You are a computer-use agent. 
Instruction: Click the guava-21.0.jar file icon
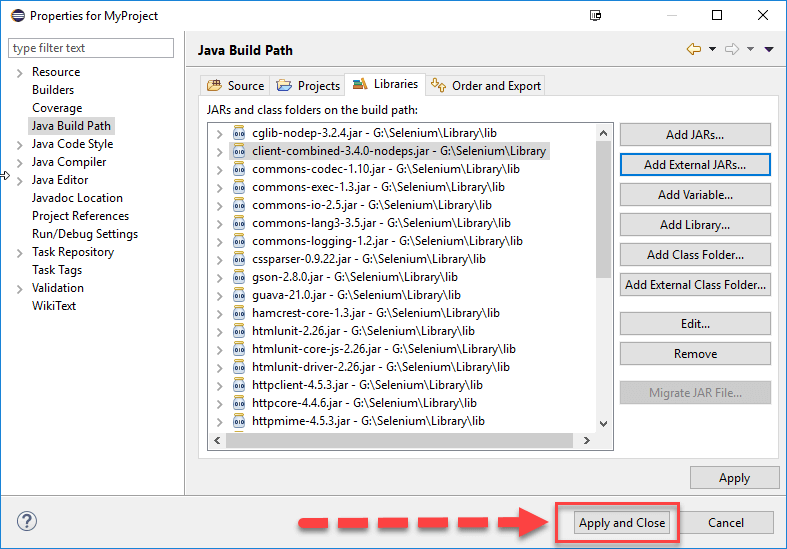pos(239,295)
